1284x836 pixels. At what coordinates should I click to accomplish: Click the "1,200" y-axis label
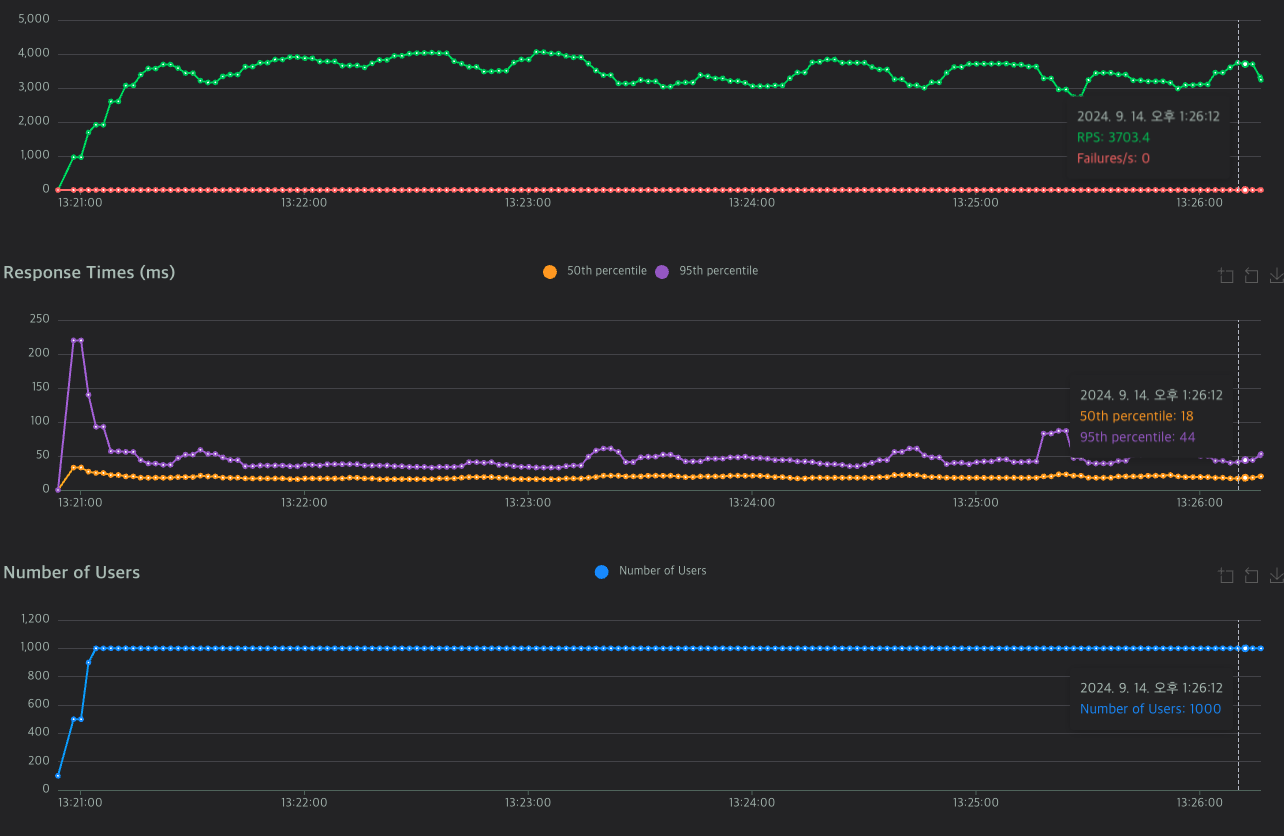point(35,619)
